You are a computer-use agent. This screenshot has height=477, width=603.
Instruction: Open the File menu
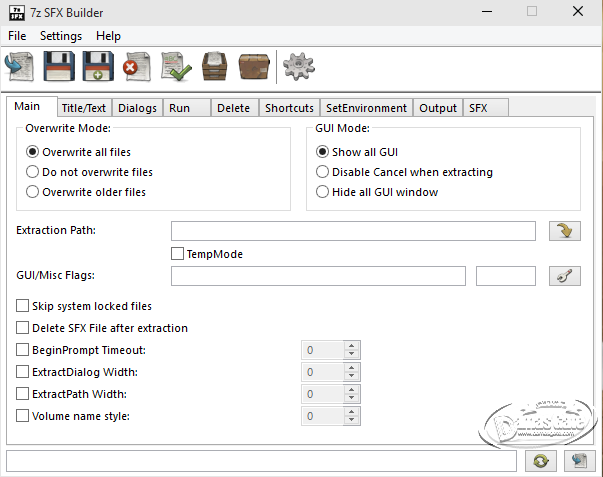17,36
